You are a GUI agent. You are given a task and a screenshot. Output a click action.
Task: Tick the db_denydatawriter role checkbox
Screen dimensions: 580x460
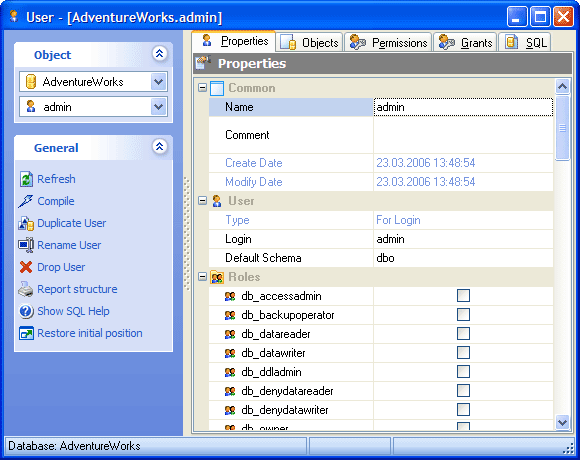point(463,410)
